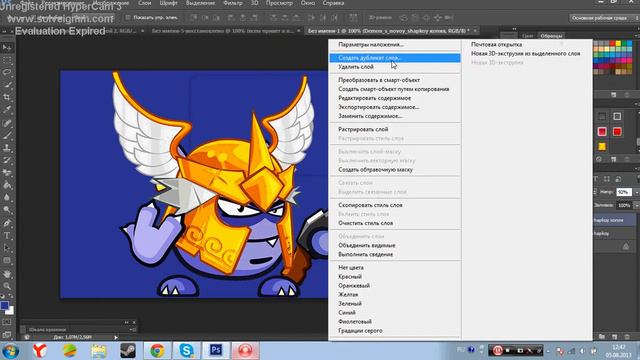
Task: Select the History Brush tool
Action: [7, 160]
